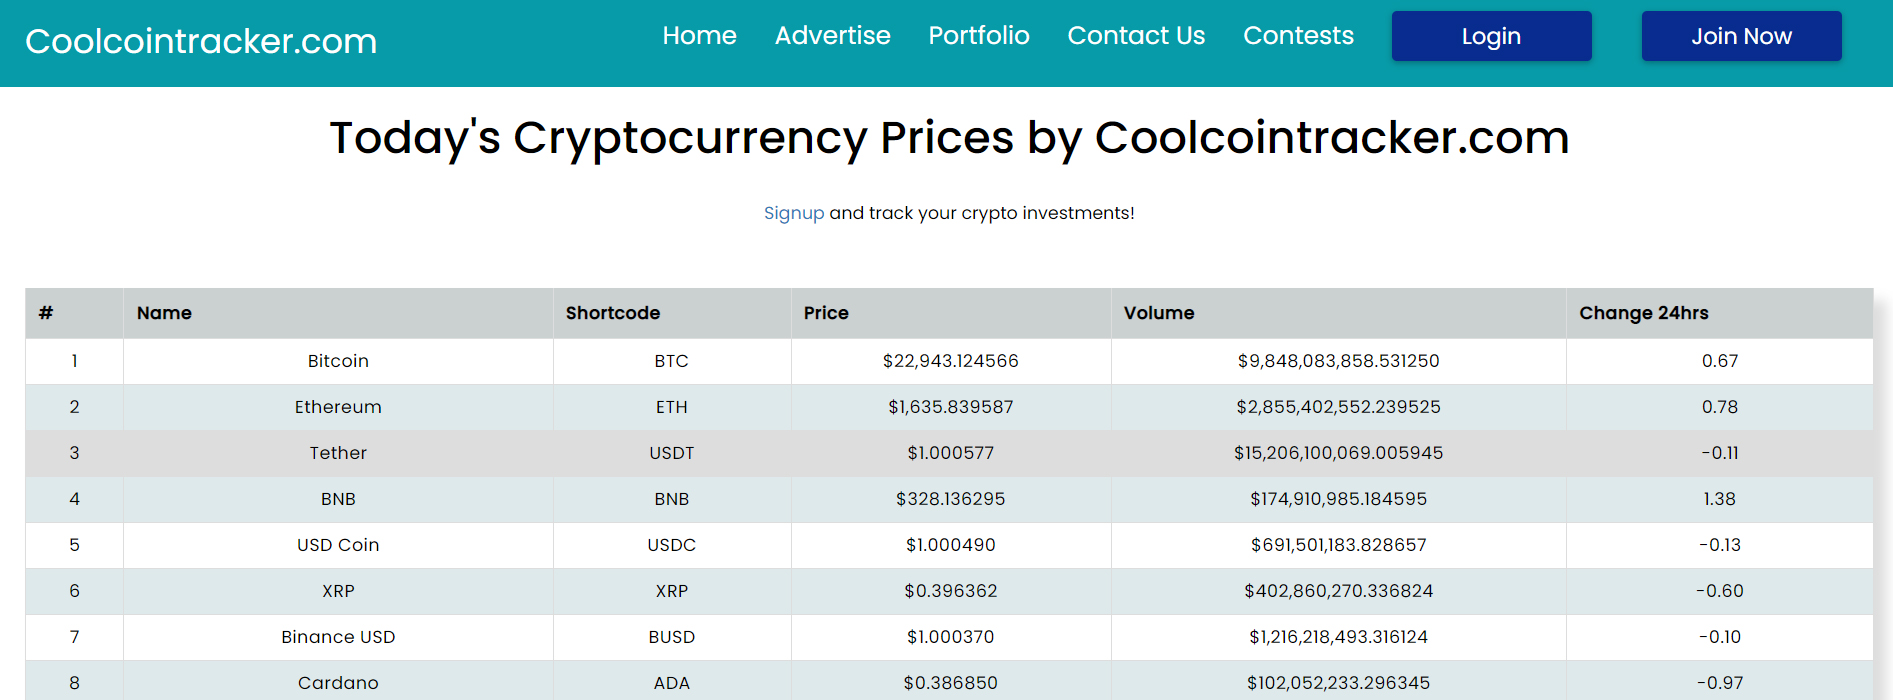Open the Home menu item

699,36
